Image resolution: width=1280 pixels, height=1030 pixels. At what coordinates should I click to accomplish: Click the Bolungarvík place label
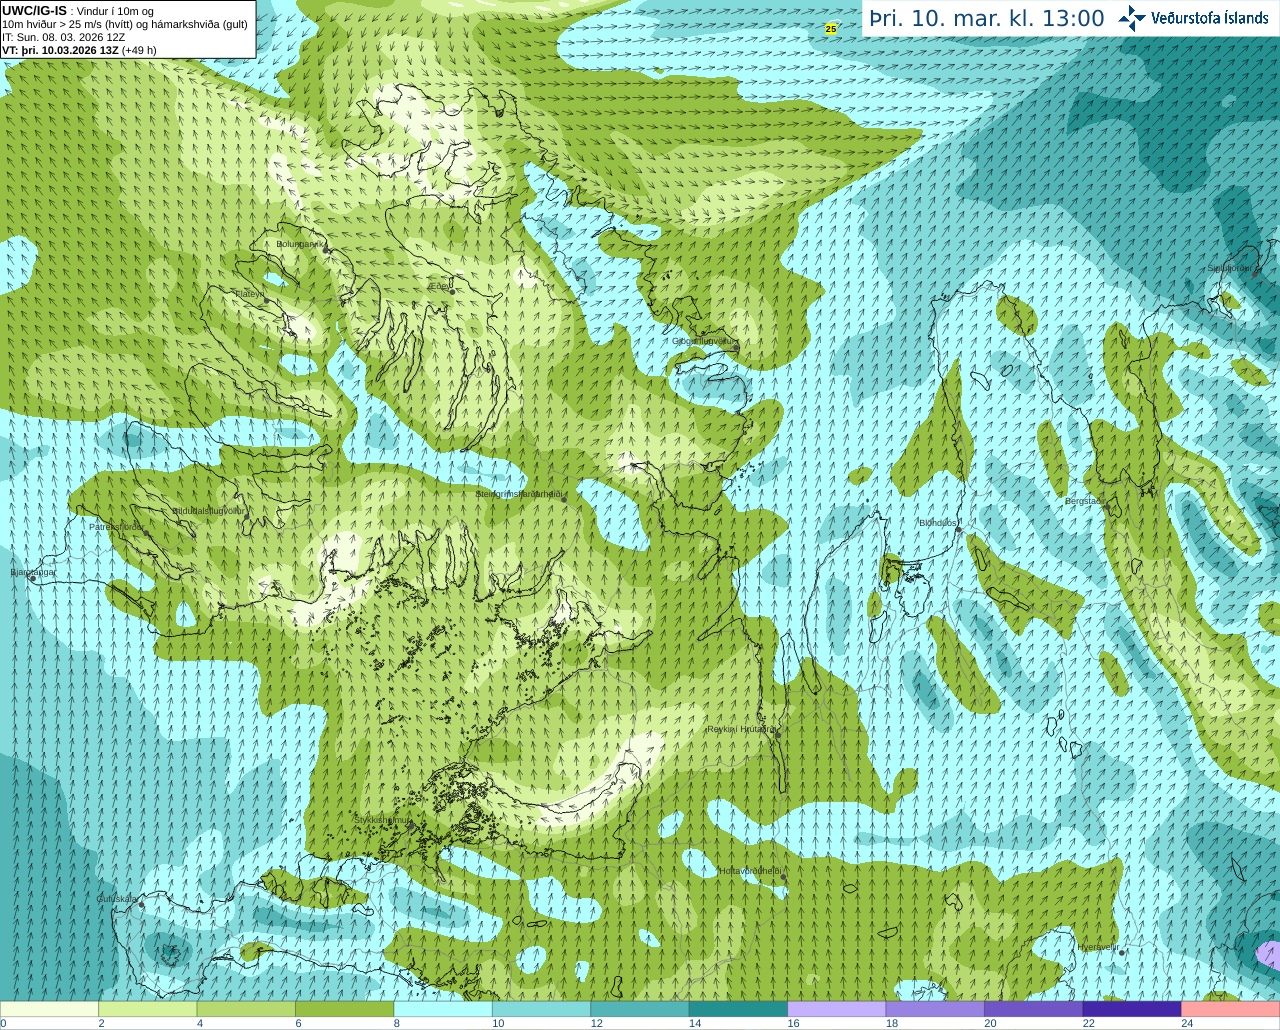point(300,243)
